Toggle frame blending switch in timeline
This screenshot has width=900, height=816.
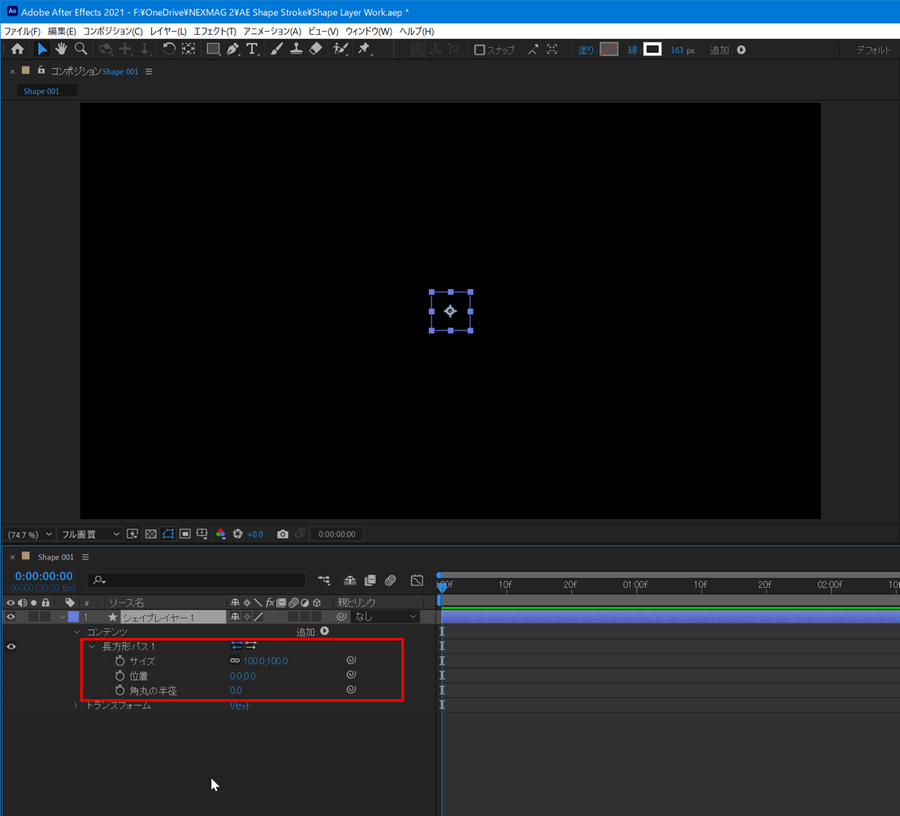[370, 581]
